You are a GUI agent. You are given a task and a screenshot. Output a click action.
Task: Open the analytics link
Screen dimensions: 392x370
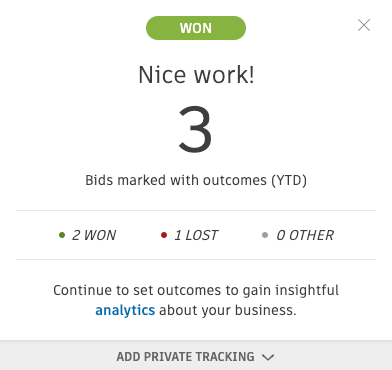pos(125,310)
